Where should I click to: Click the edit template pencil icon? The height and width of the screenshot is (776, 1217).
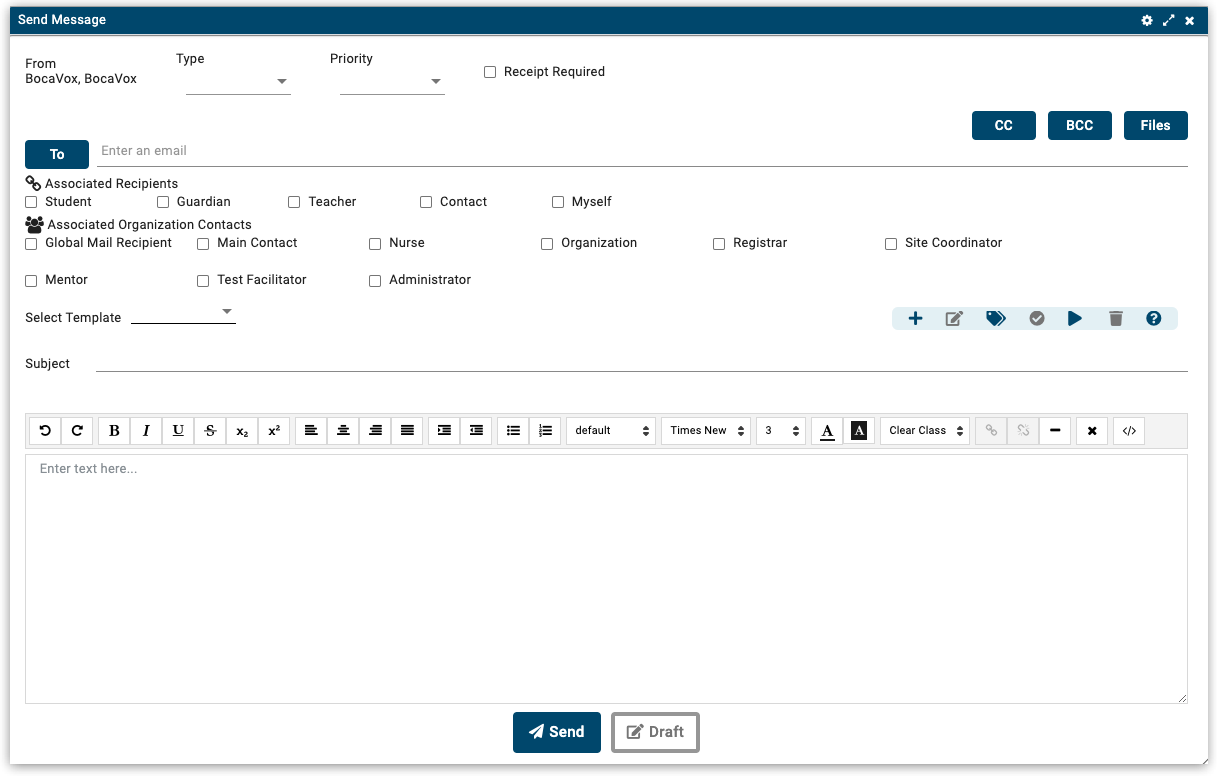(x=954, y=318)
